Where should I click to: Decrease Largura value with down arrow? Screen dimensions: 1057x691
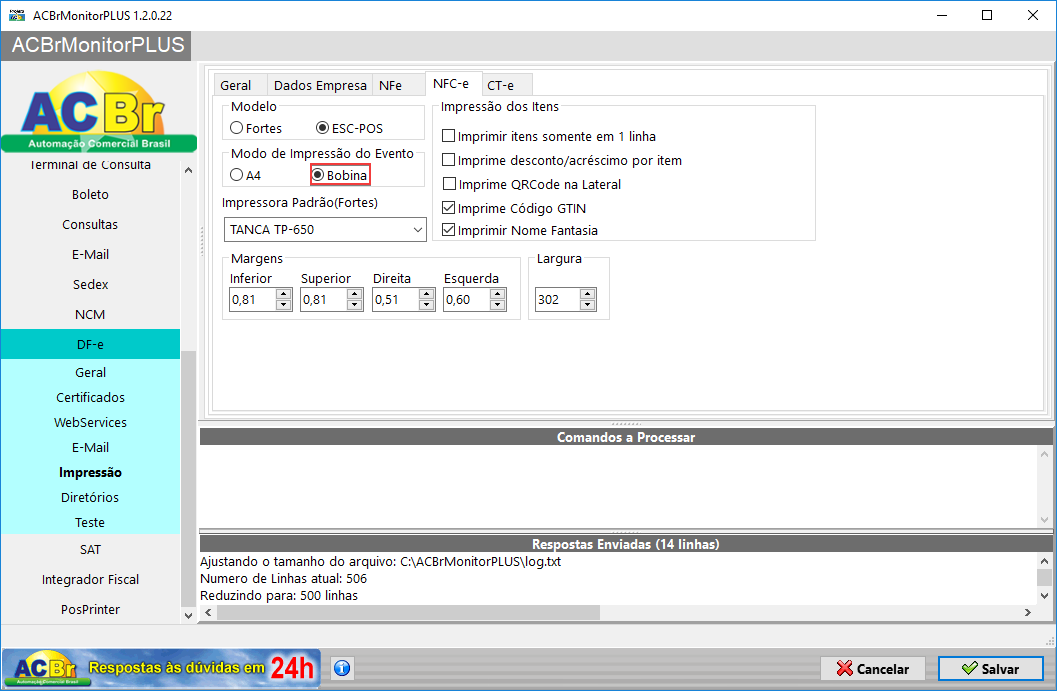[588, 305]
